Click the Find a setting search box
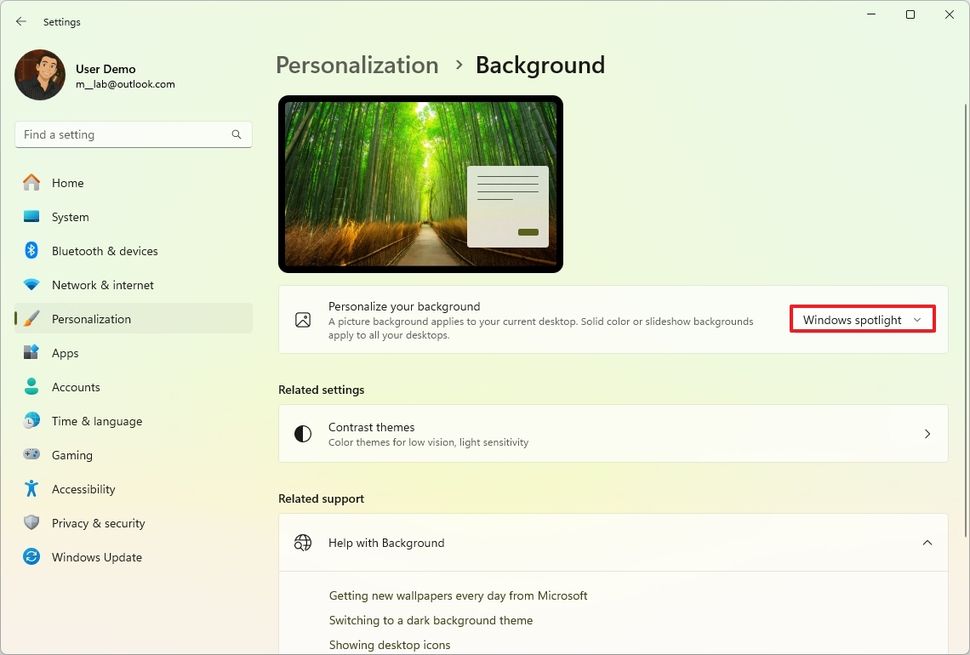Viewport: 970px width, 655px height. click(x=133, y=134)
